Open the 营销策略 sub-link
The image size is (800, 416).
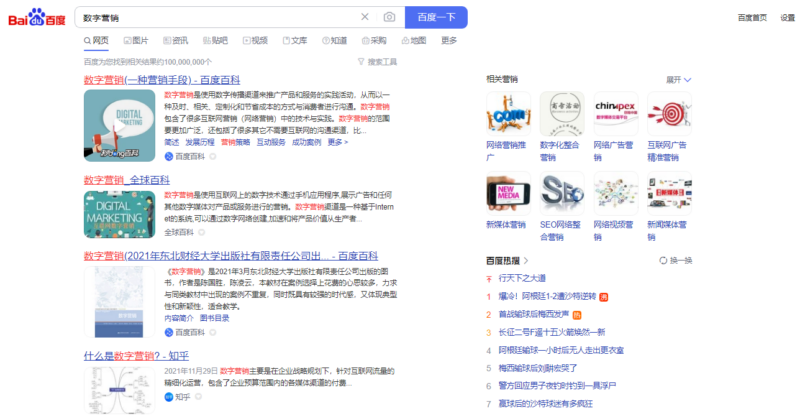[x=236, y=142]
